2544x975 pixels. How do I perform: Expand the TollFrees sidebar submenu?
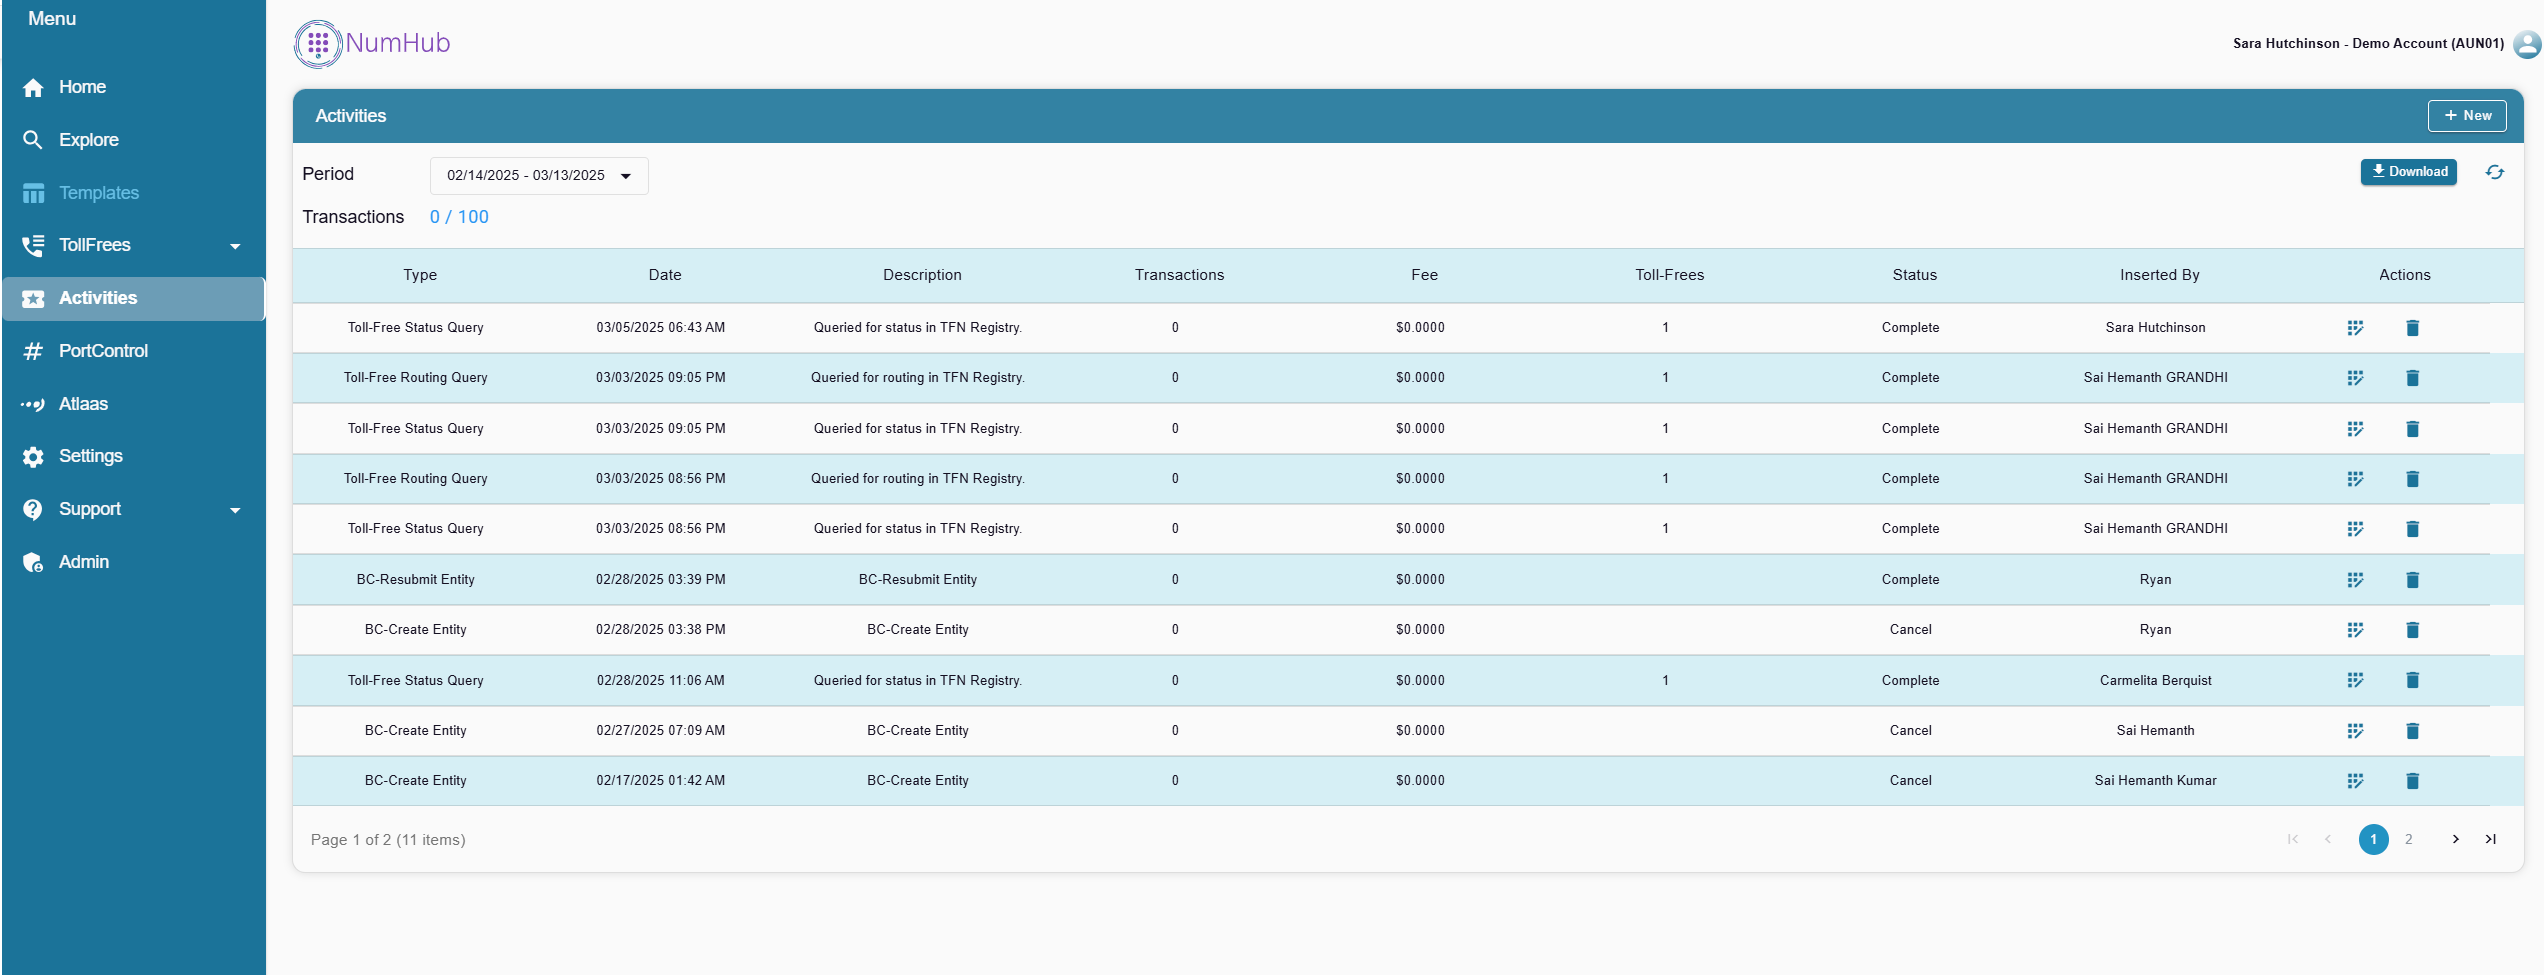pyautogui.click(x=235, y=246)
